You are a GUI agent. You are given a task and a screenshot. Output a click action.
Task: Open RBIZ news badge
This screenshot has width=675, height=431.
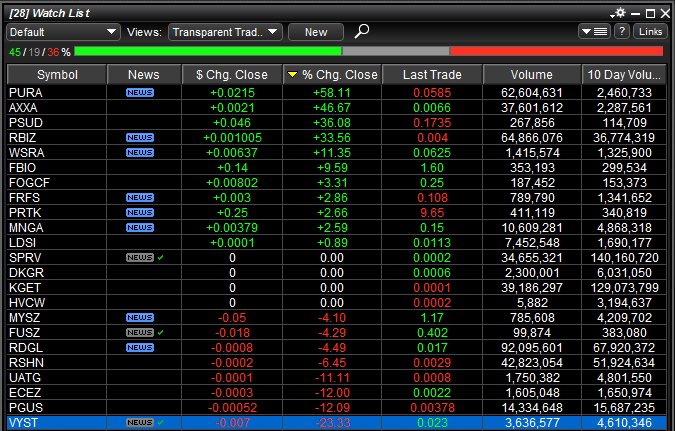point(140,137)
